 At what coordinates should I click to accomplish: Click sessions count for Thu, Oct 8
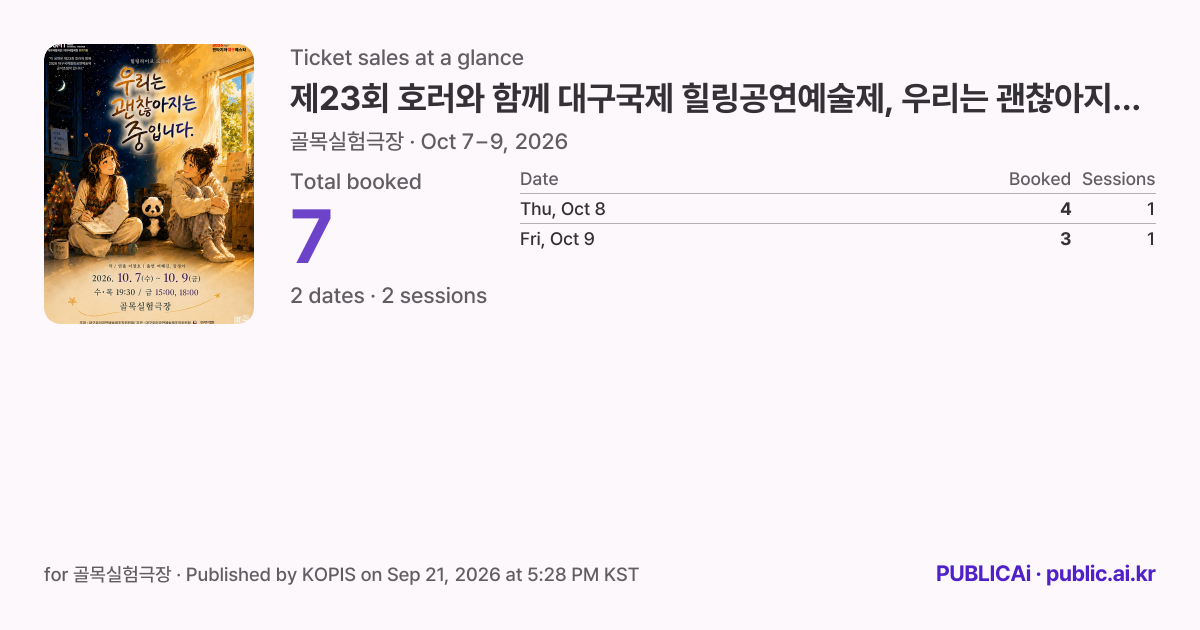click(x=1151, y=209)
